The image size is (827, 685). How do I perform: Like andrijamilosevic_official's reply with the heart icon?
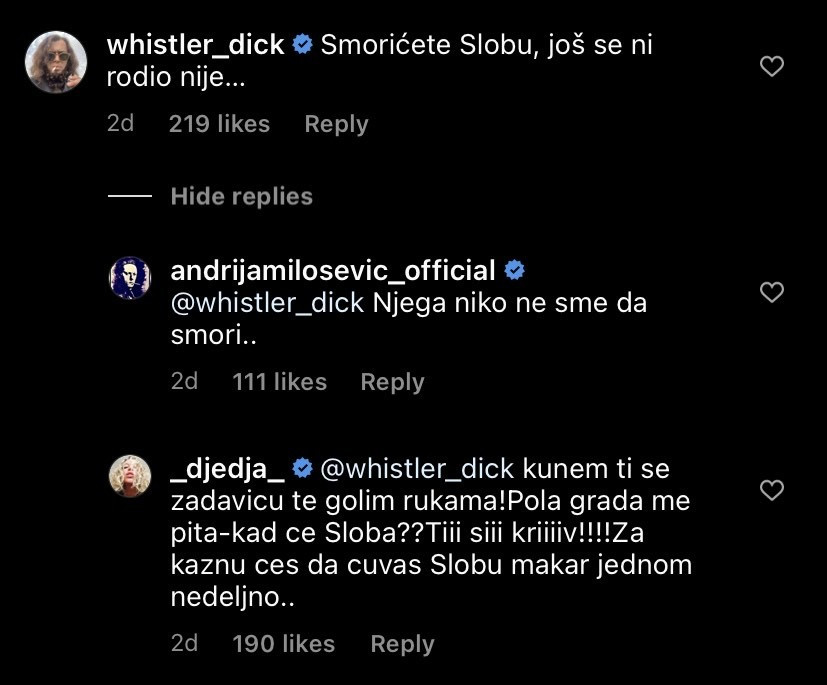pos(772,292)
